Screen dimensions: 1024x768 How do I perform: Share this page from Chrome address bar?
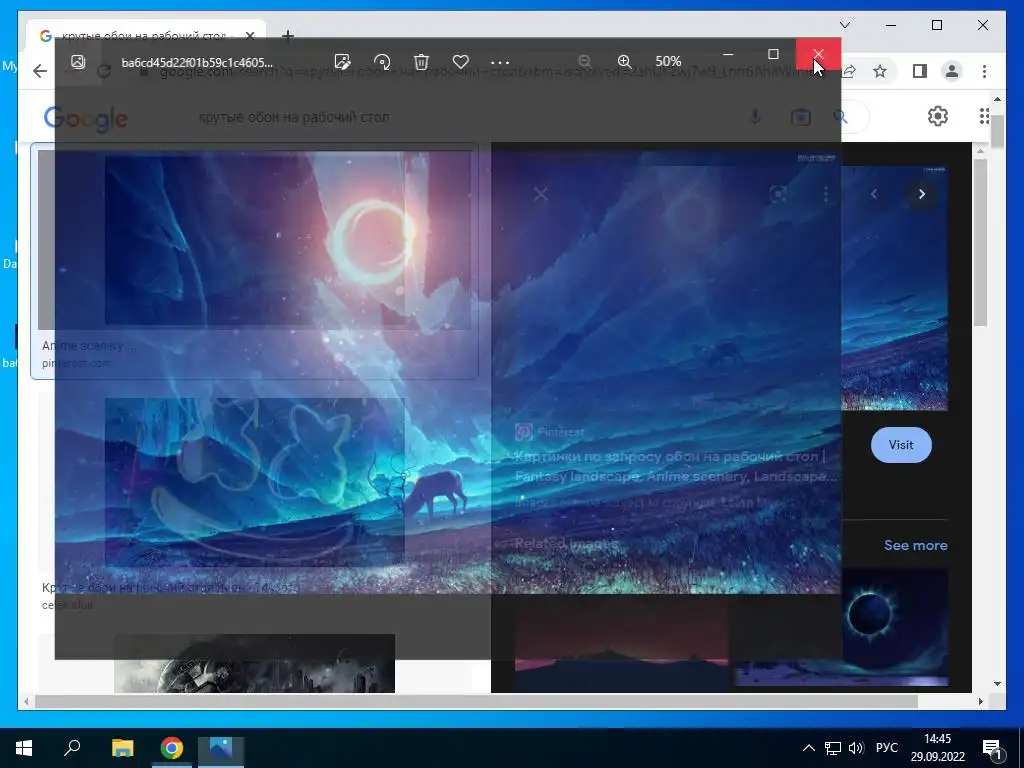coord(849,71)
